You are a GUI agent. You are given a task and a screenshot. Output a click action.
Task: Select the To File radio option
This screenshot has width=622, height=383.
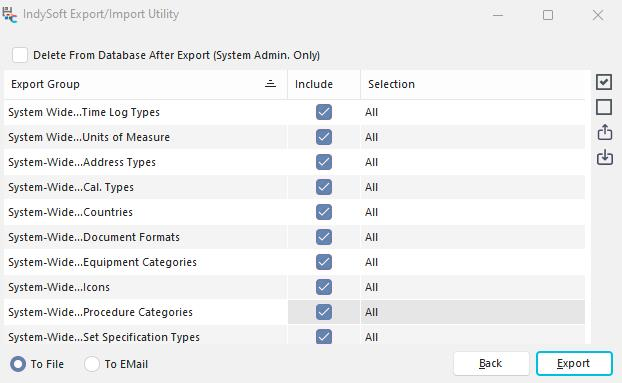point(18,364)
